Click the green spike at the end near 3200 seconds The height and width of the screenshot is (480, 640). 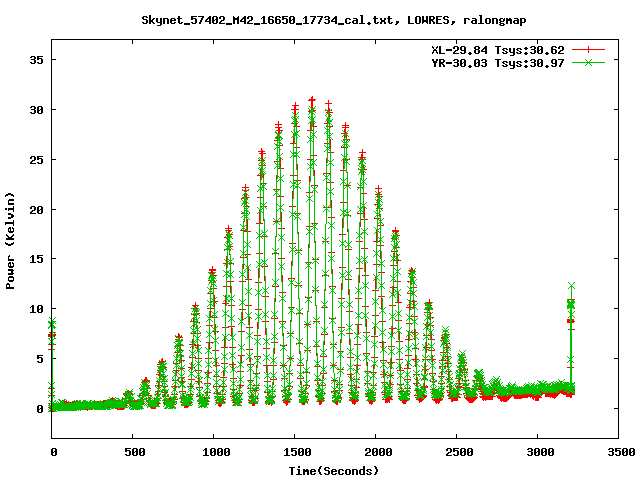[571, 287]
